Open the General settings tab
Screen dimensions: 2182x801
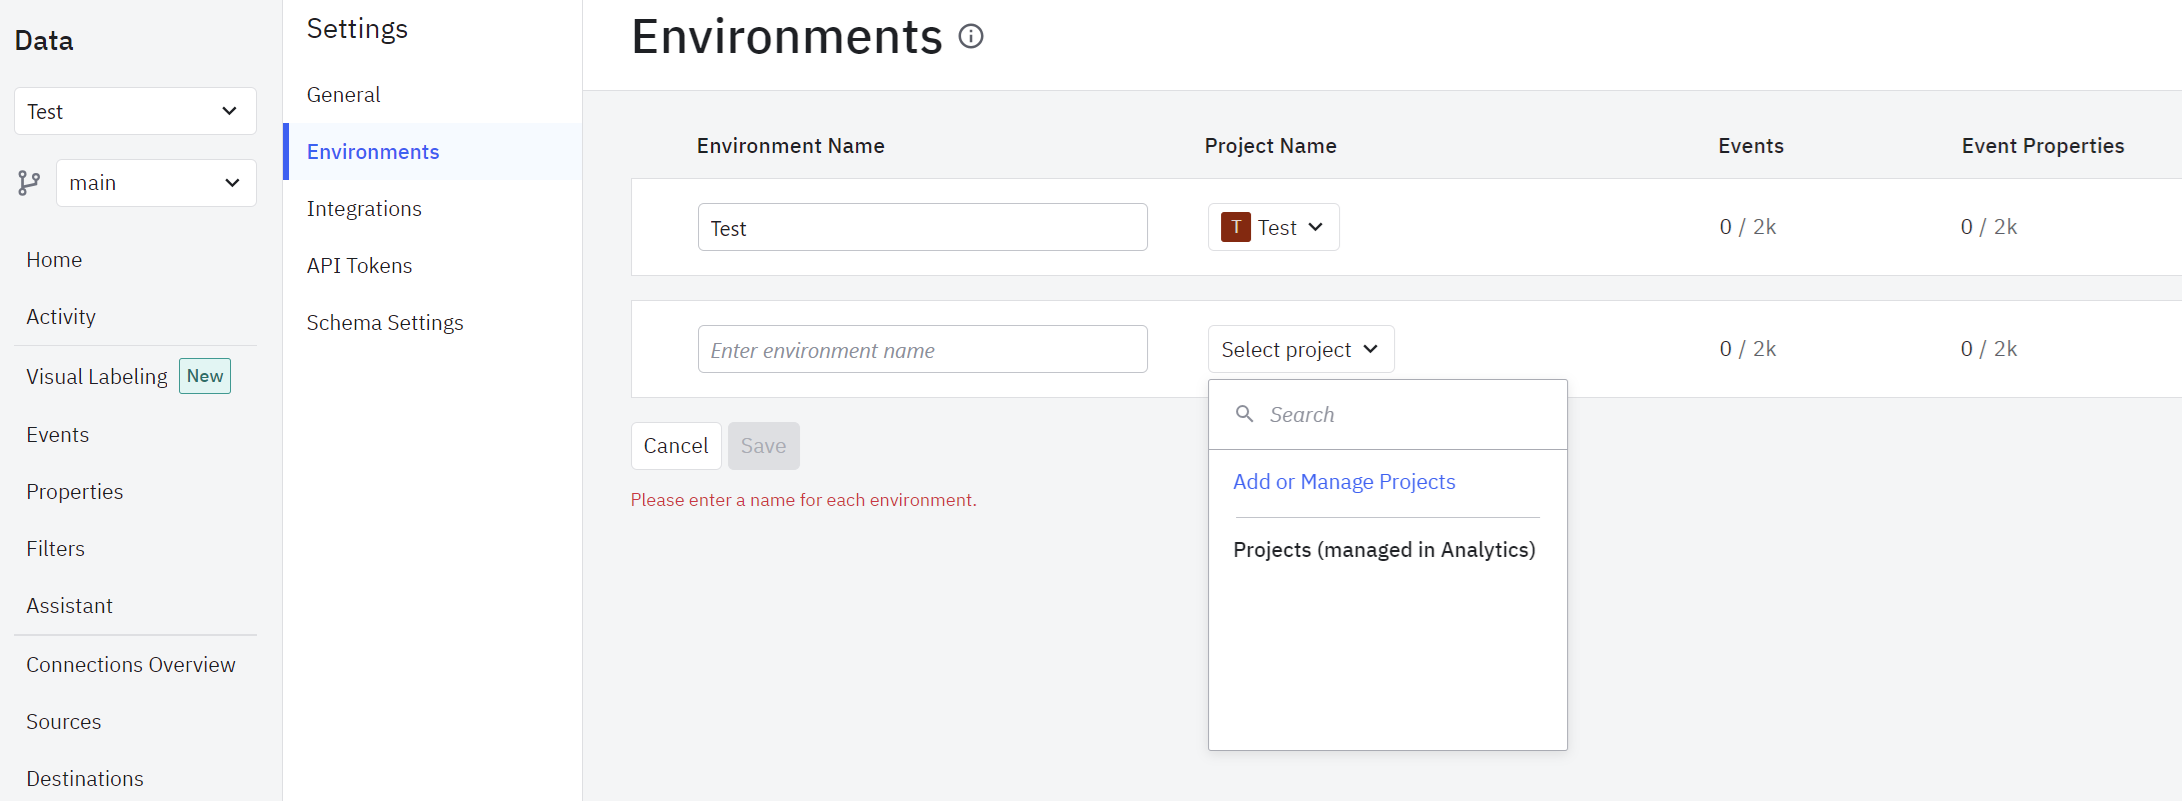pyautogui.click(x=343, y=95)
